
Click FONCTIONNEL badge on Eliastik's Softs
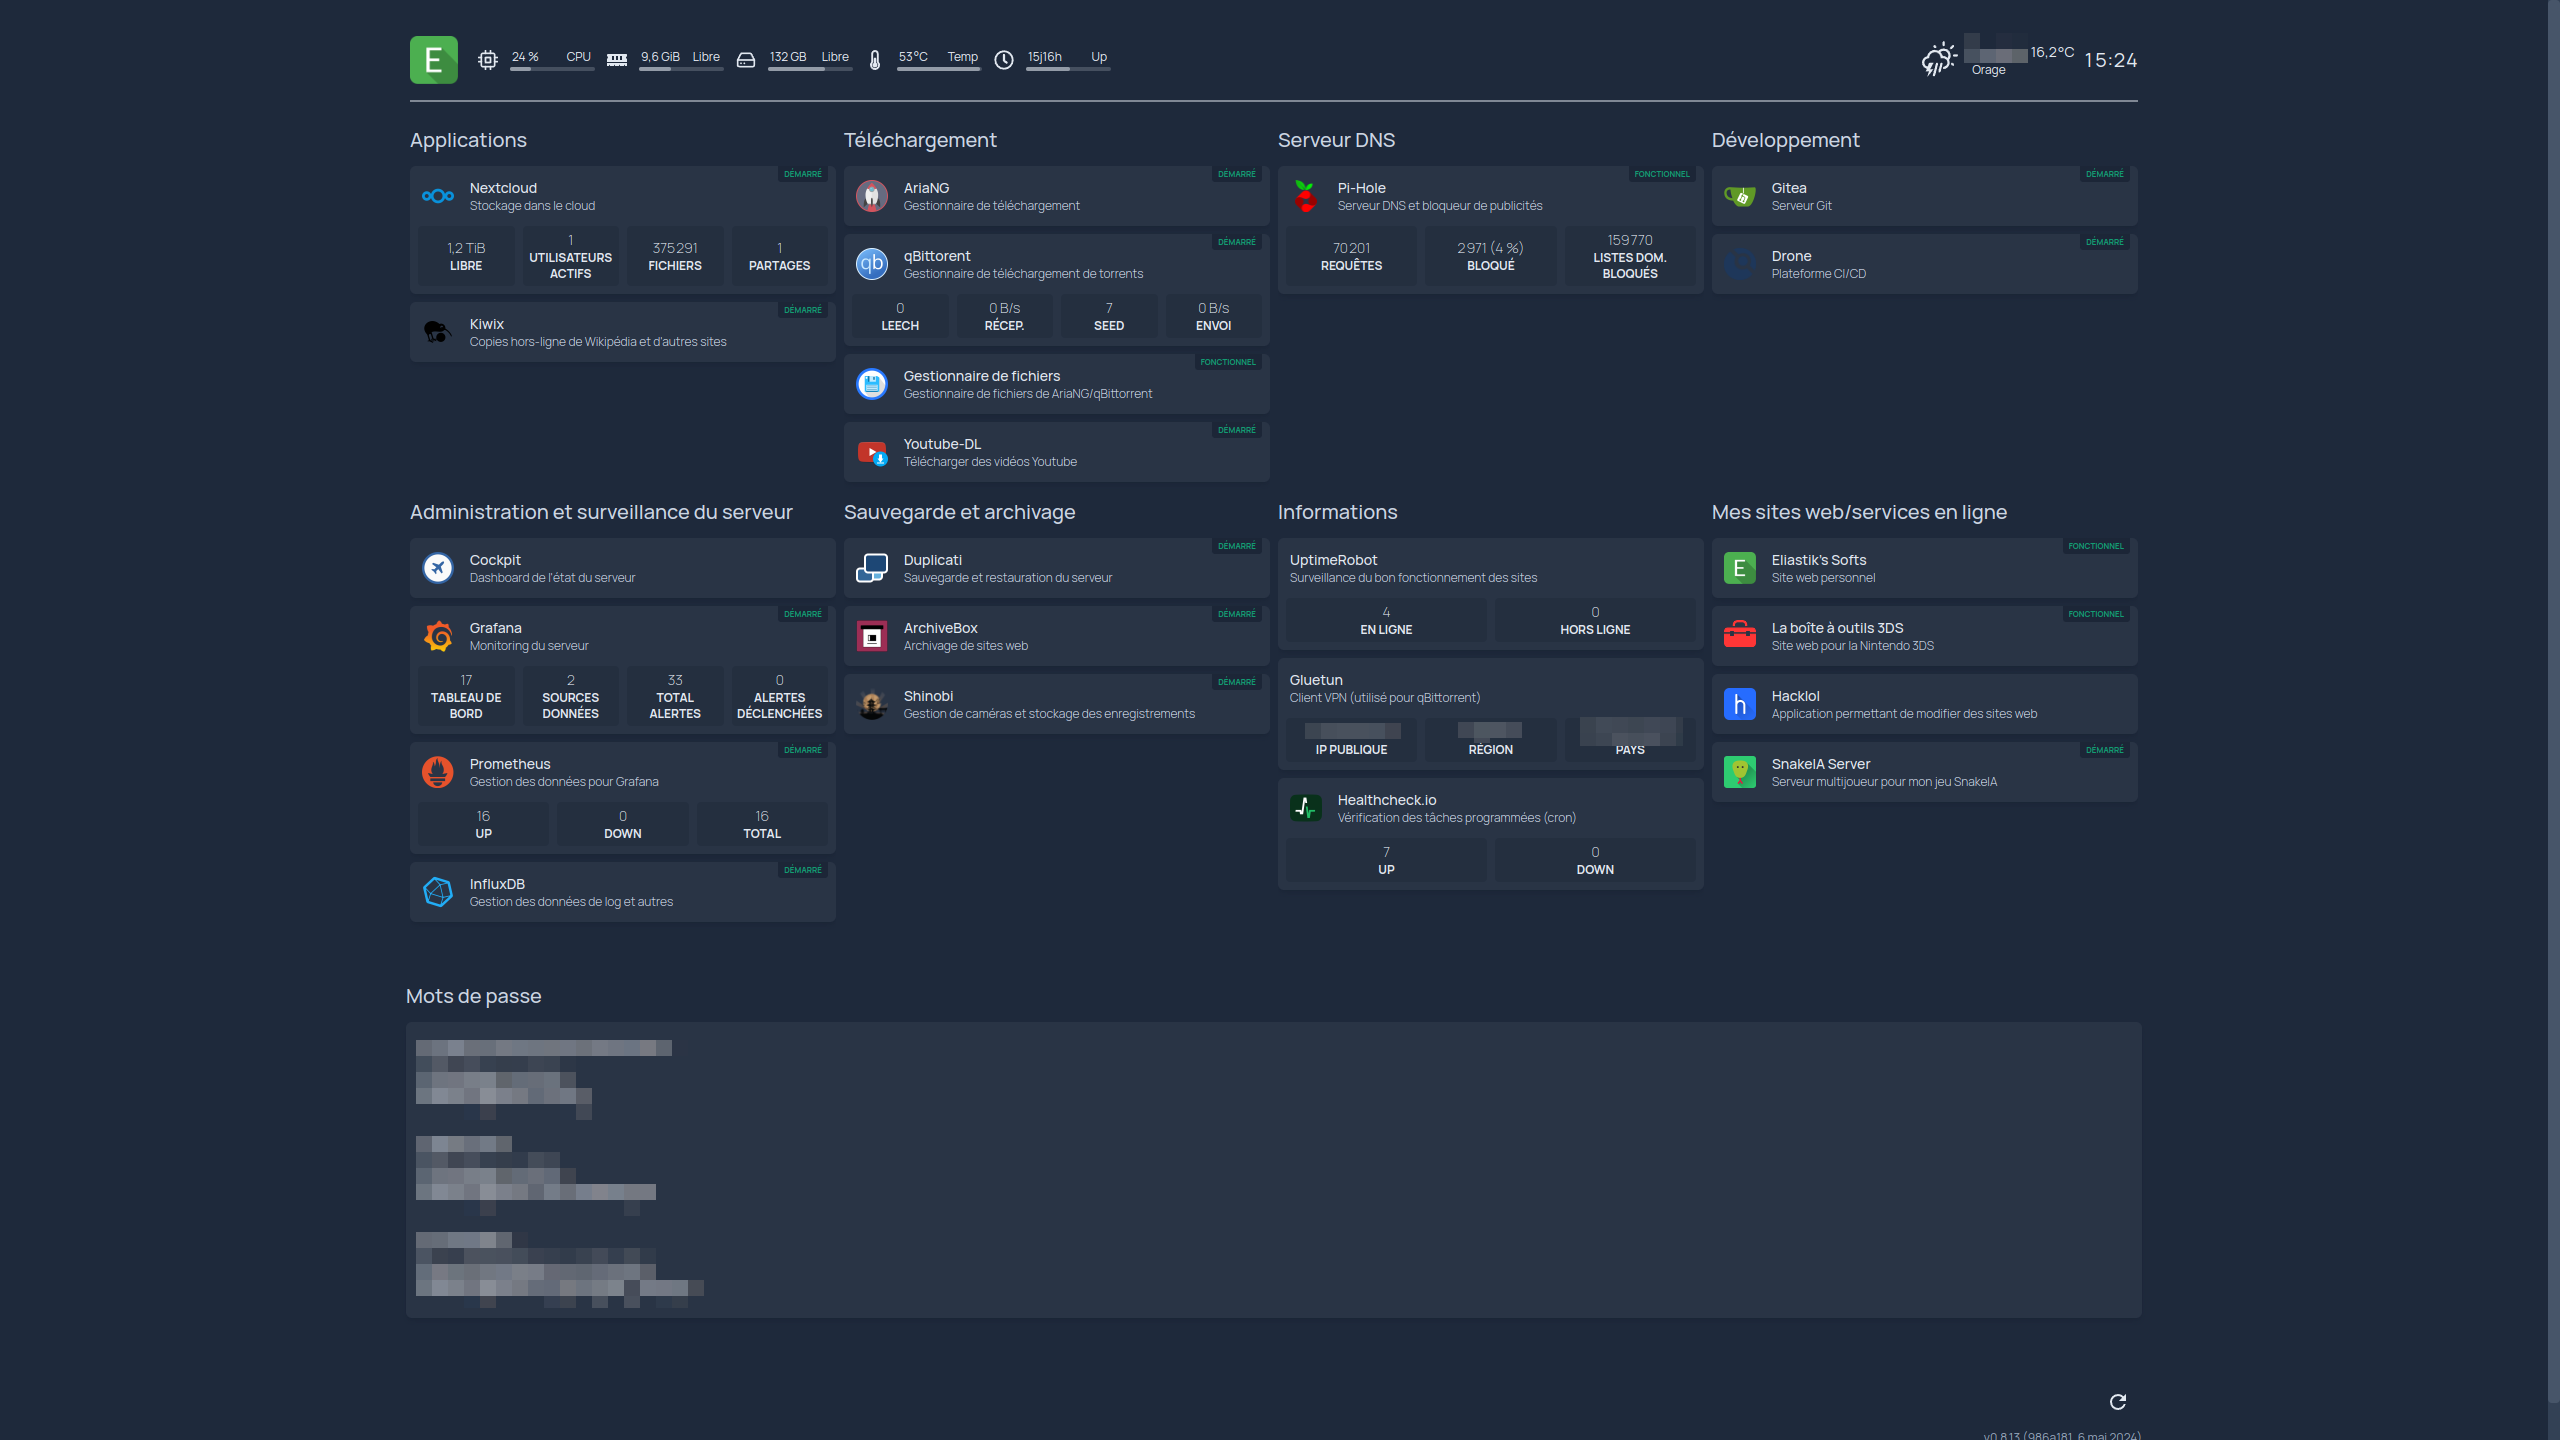(2096, 546)
